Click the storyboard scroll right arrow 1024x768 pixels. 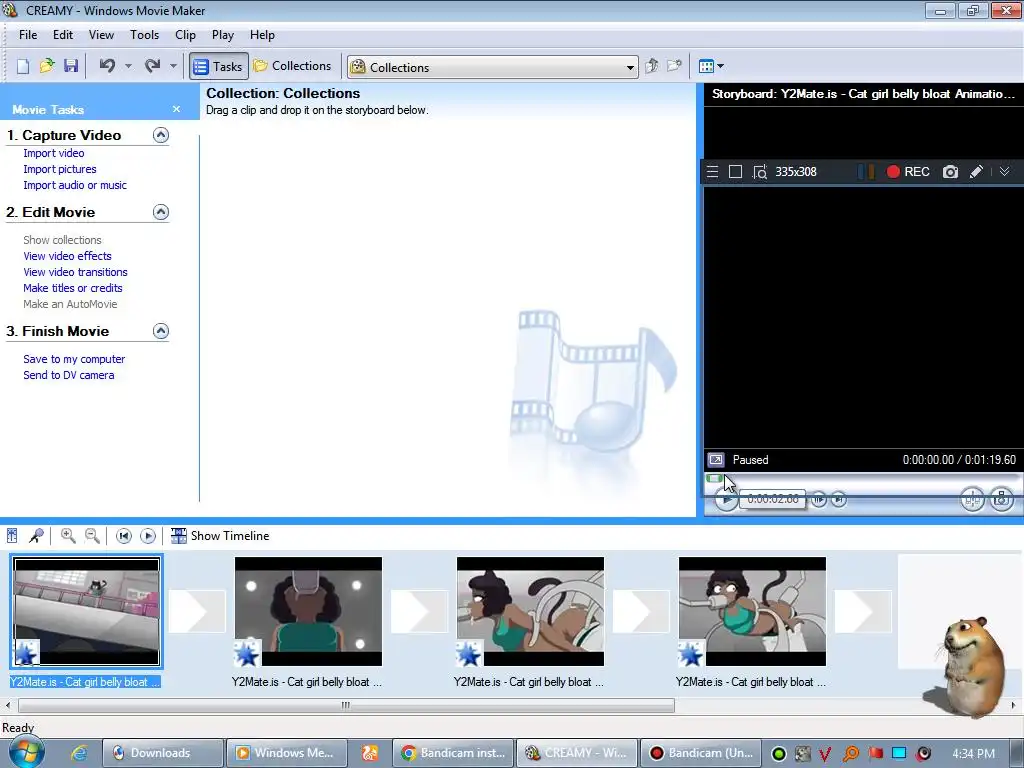[x=1014, y=705]
